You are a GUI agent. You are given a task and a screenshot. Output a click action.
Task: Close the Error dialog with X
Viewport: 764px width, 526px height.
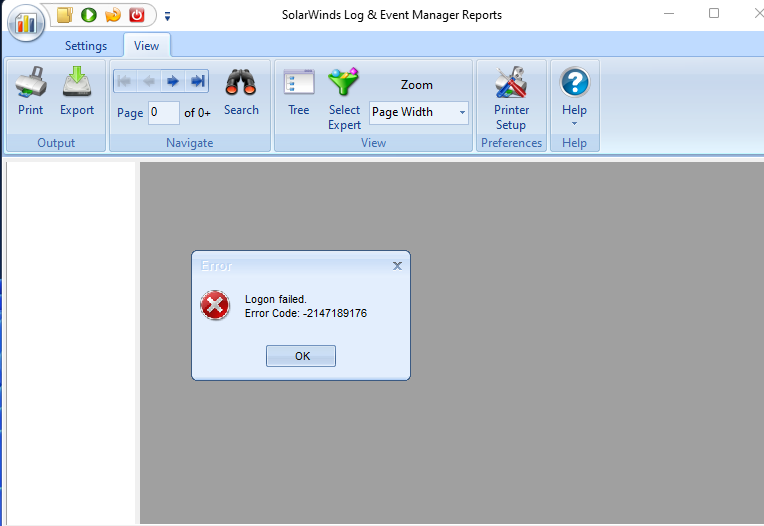click(398, 266)
